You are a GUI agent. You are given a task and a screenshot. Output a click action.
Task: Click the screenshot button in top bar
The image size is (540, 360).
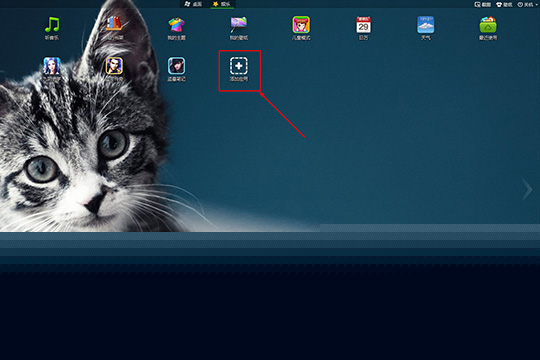click(482, 4)
